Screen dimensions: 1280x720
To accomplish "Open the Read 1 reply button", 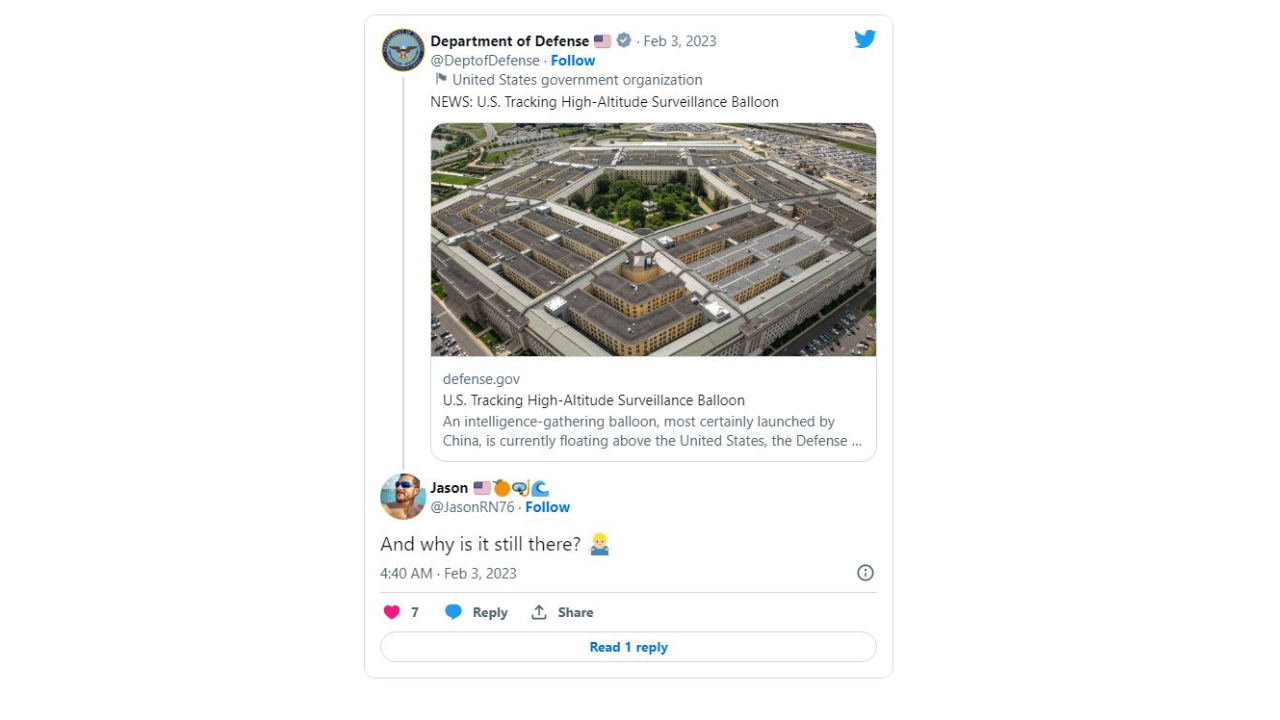I will 628,647.
